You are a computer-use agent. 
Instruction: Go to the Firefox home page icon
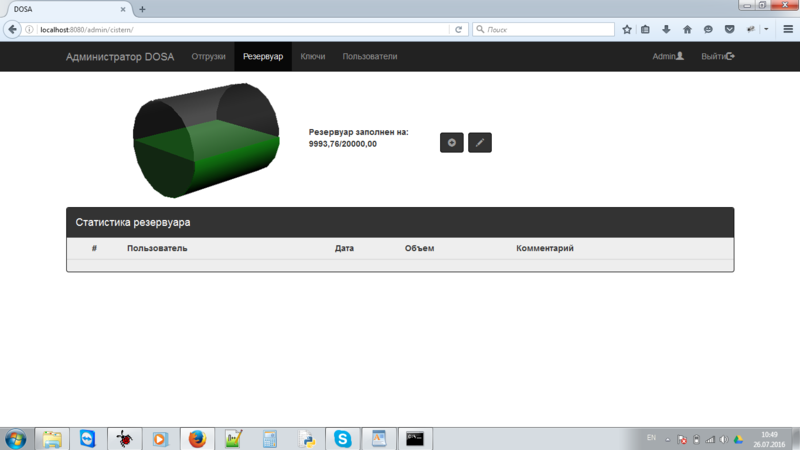[x=687, y=30]
